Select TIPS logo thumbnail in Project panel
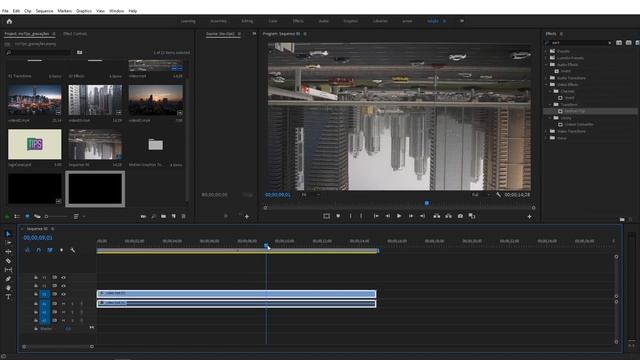Screen dimensions: 640x360 click(x=35, y=144)
